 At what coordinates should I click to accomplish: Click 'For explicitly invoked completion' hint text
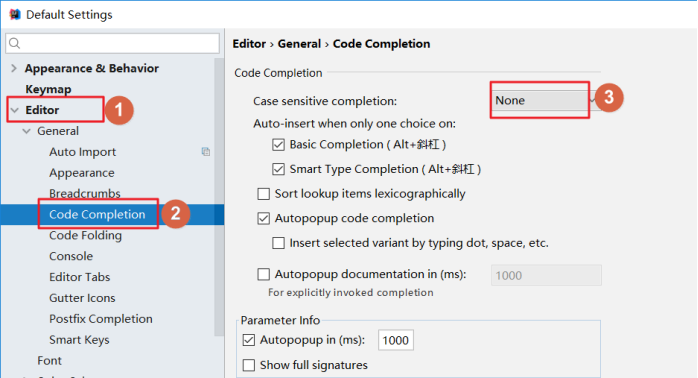coord(351,293)
